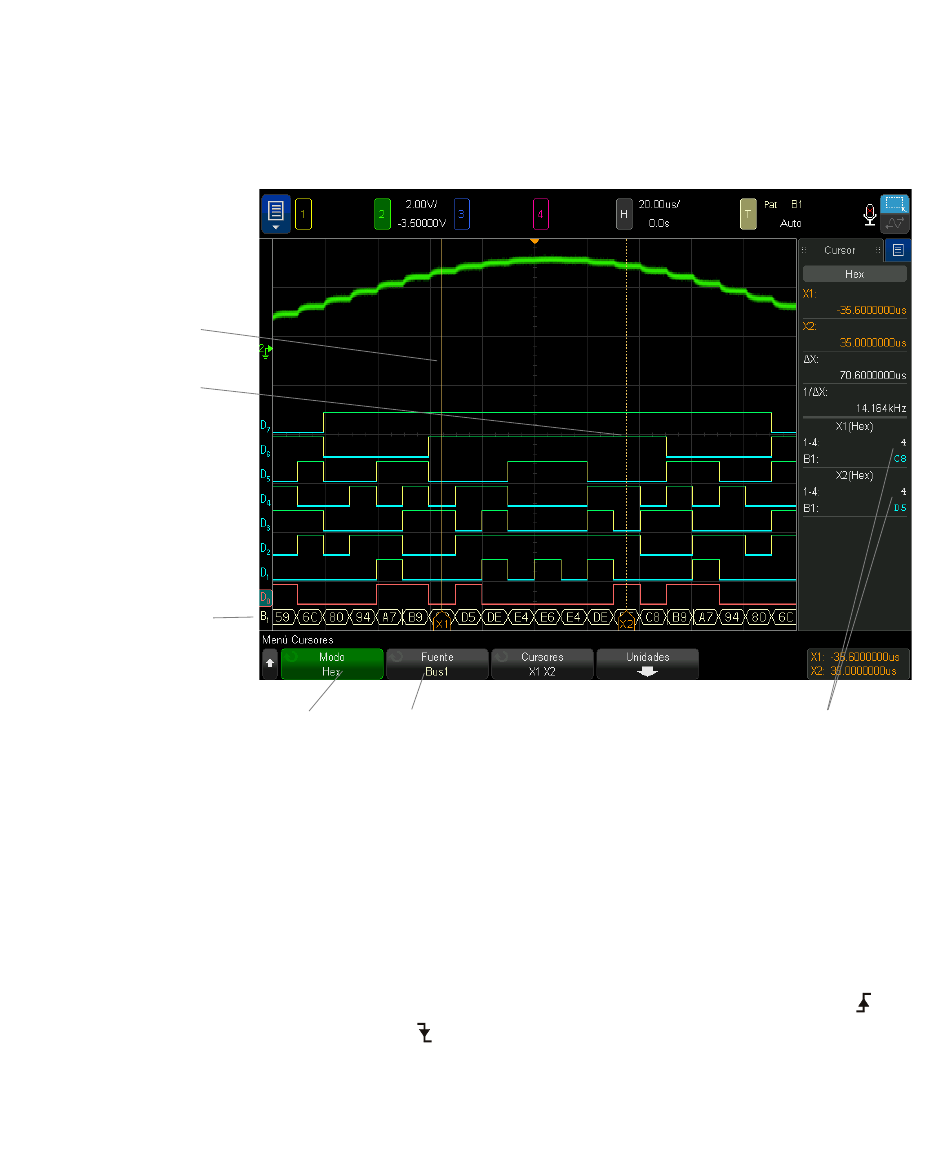Screen dimensions: 950x1165
Task: Select highlighted digital channel D0 label
Action: point(265,597)
